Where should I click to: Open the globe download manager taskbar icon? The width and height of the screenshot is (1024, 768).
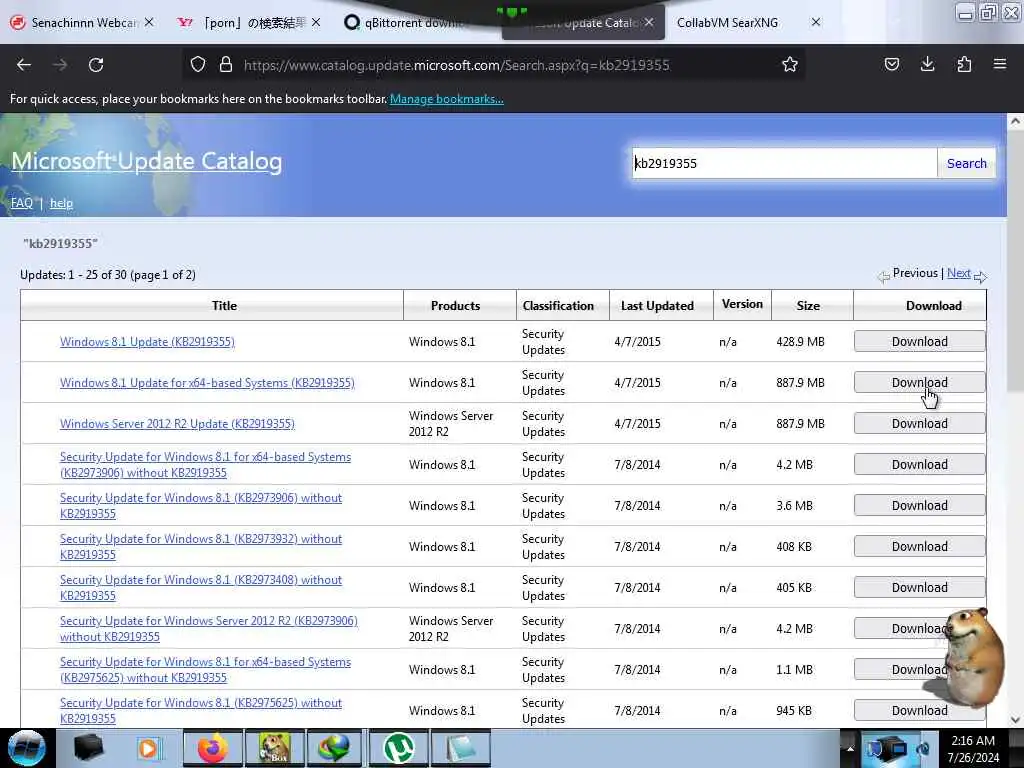[x=334, y=748]
